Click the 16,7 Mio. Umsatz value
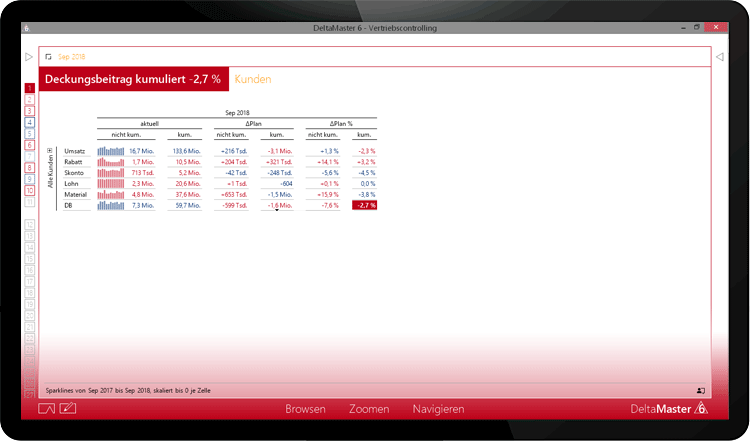 coord(142,151)
